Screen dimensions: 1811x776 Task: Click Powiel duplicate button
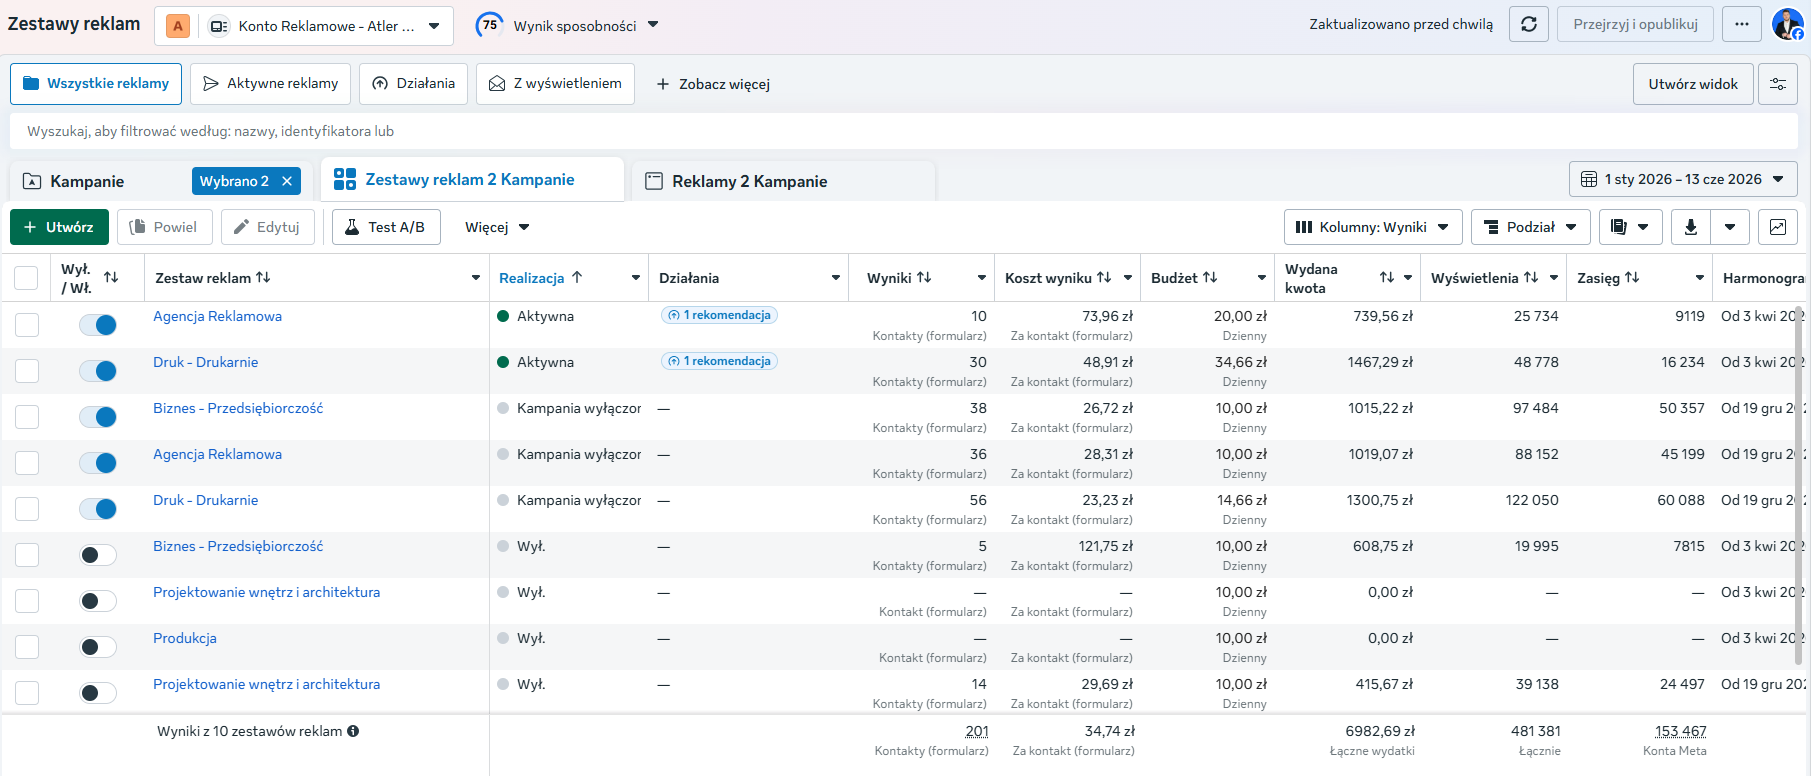point(165,227)
